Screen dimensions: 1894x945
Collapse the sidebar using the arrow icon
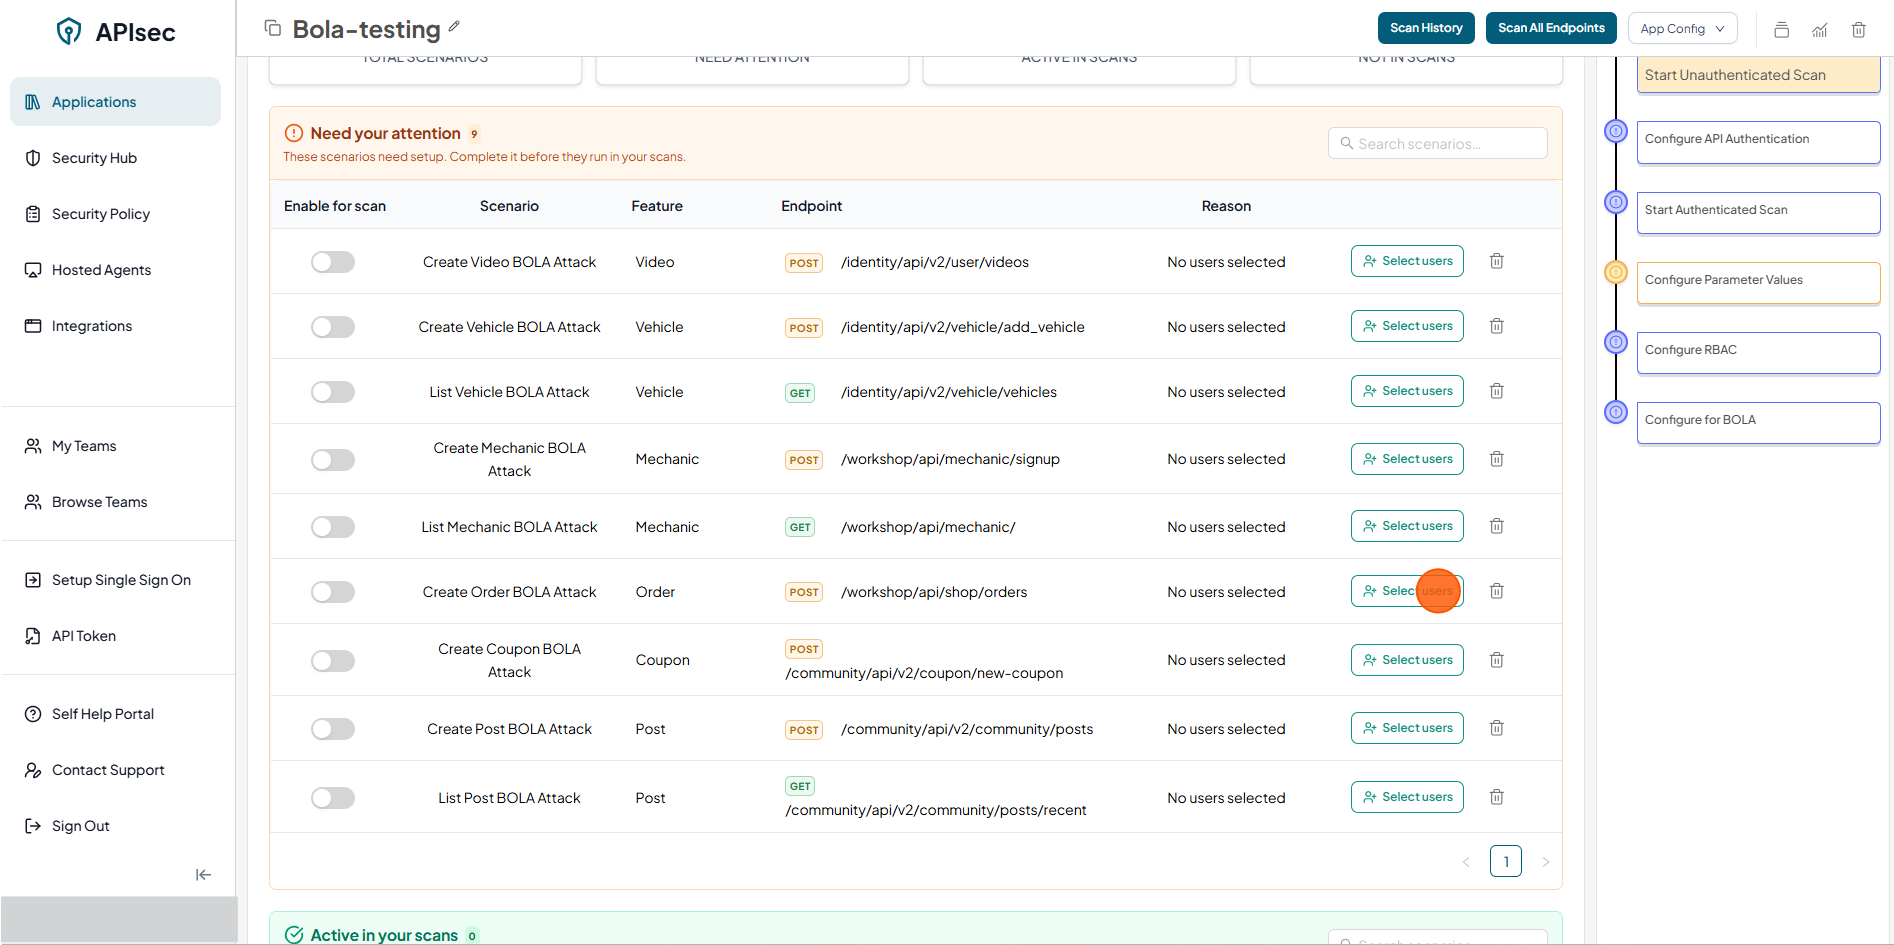coord(203,875)
